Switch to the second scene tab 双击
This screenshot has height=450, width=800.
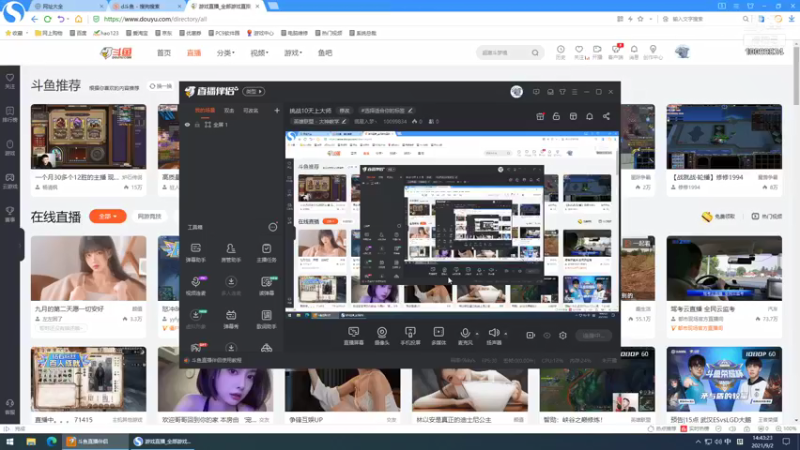[229, 110]
